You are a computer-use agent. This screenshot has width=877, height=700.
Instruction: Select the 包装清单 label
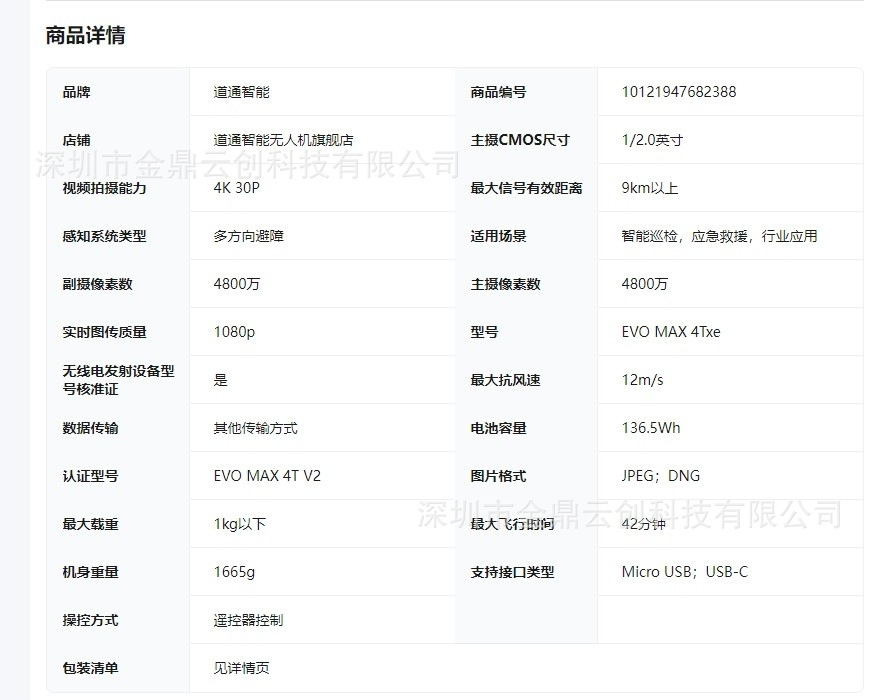click(x=91, y=669)
